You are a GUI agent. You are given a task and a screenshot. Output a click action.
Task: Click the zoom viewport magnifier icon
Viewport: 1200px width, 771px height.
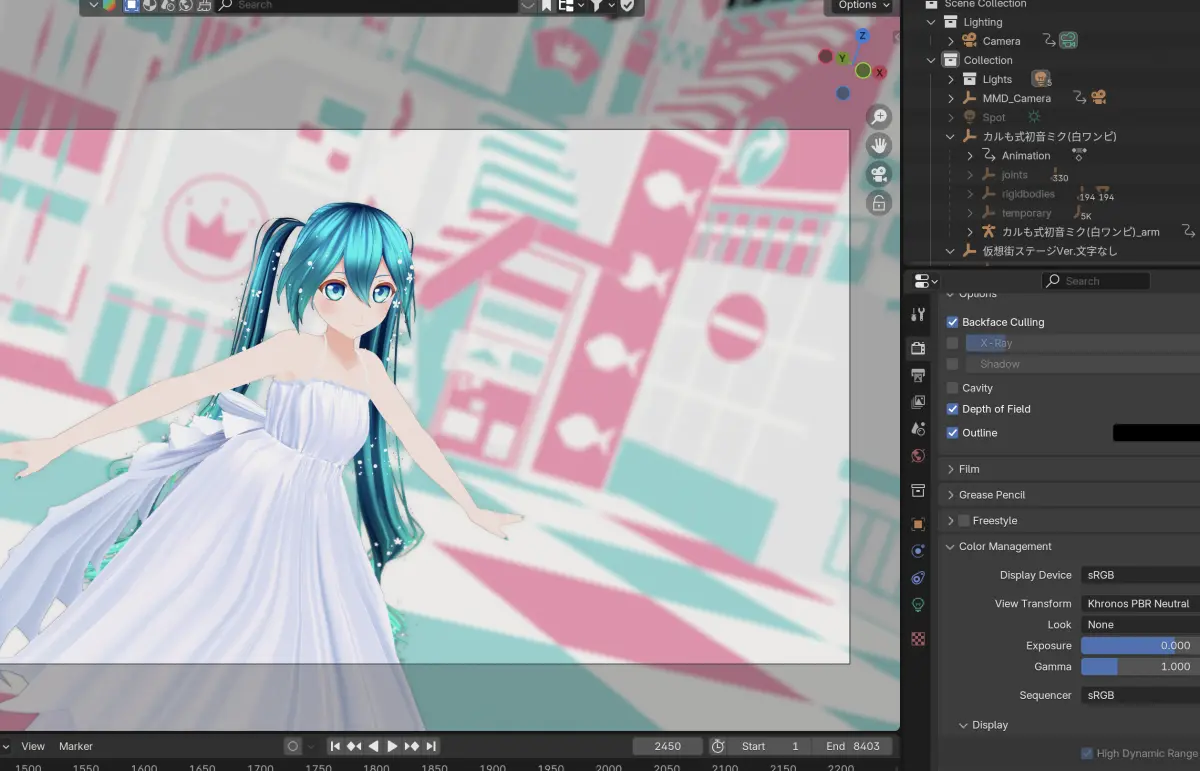[x=879, y=117]
